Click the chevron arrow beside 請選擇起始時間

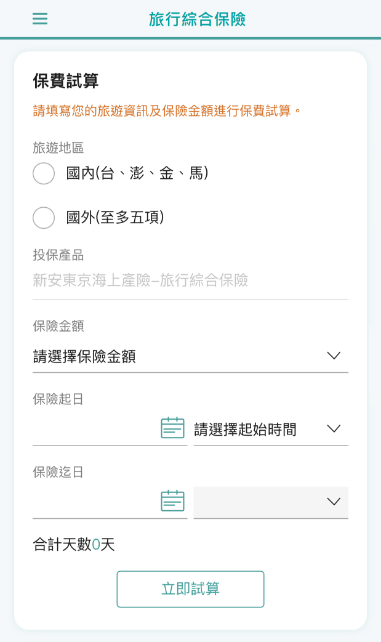pyautogui.click(x=334, y=429)
